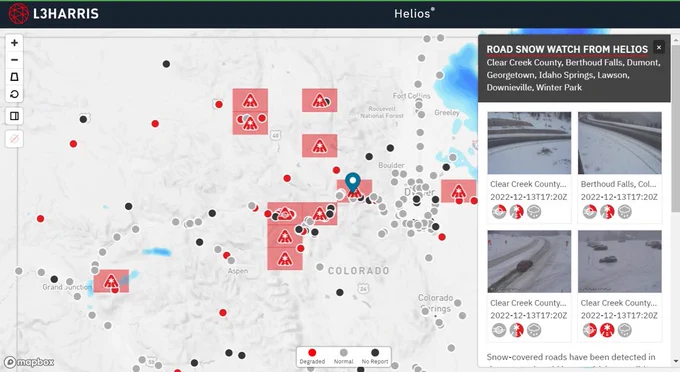Click camera status icon under guardrail-curve Clear Creek card
Viewport: 680px width, 372px height.
tap(499, 212)
